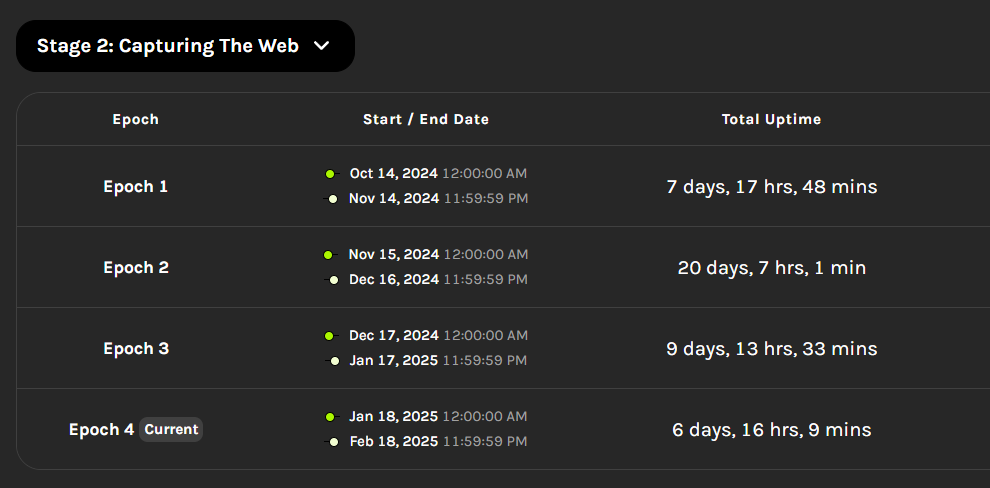The width and height of the screenshot is (990, 488).
Task: Click the Feb 18, 2025 end date
Action: point(394,442)
